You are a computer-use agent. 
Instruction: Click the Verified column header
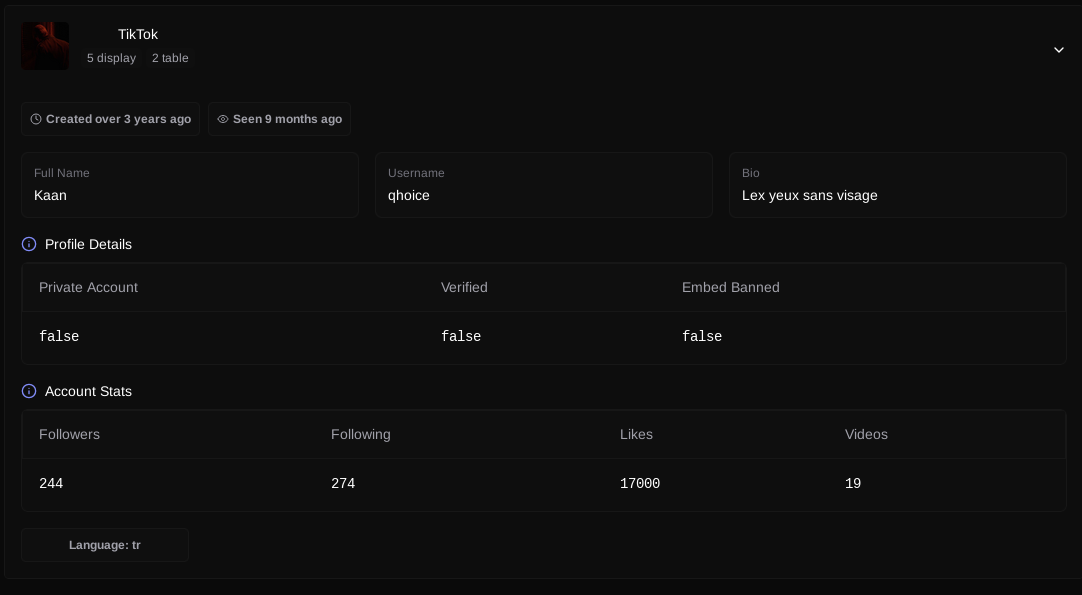[464, 287]
